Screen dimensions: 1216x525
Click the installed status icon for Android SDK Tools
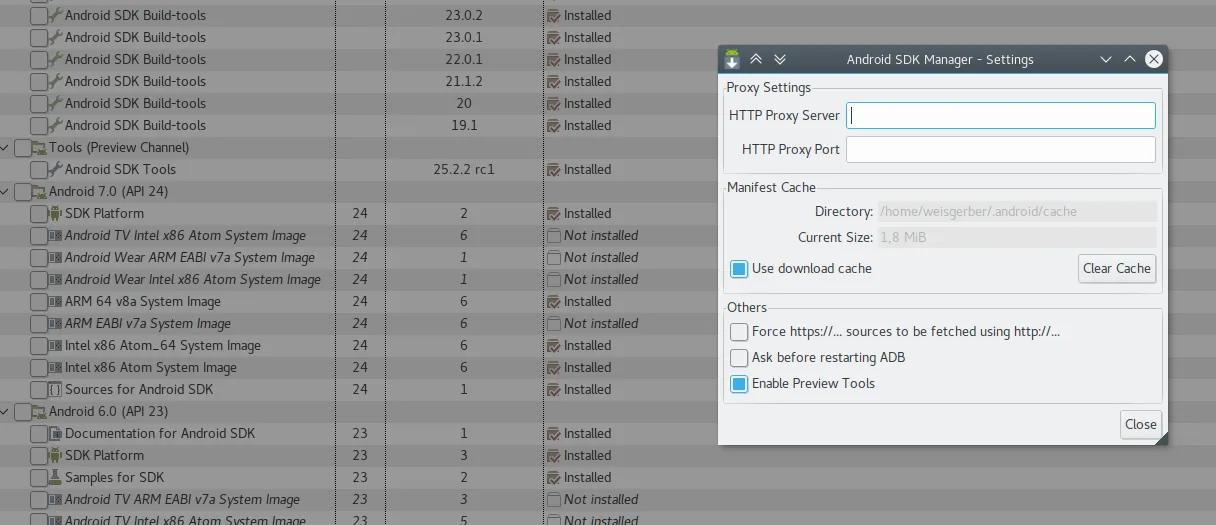click(x=553, y=169)
